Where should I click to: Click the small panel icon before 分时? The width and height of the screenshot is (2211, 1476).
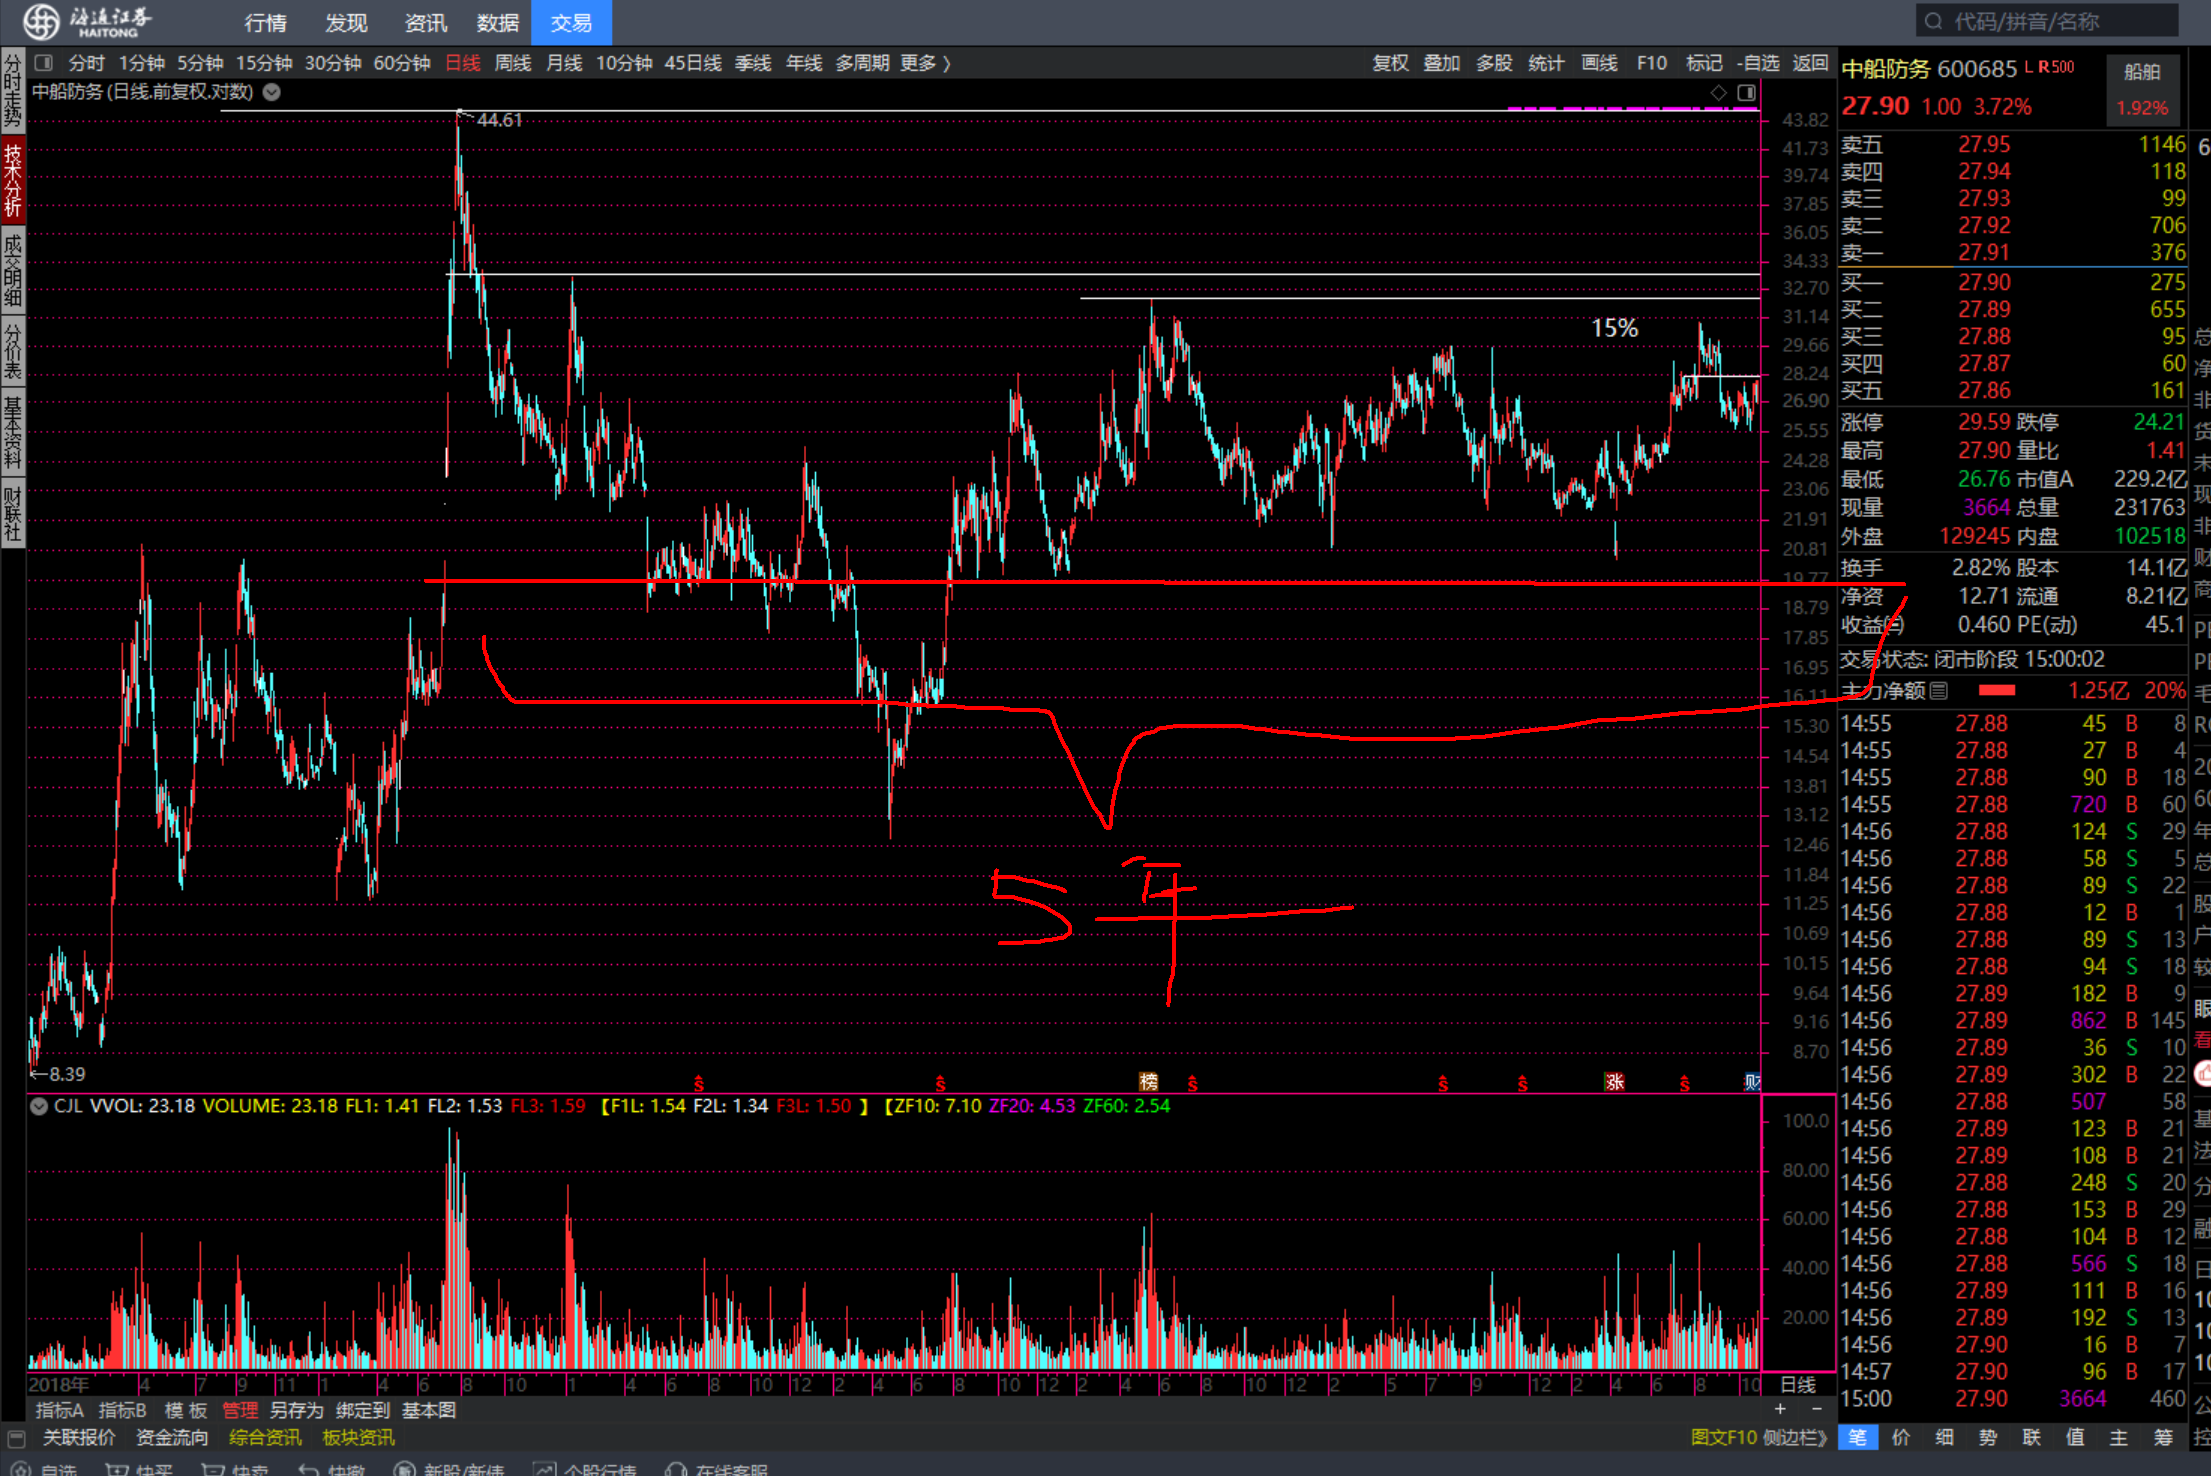(44, 63)
